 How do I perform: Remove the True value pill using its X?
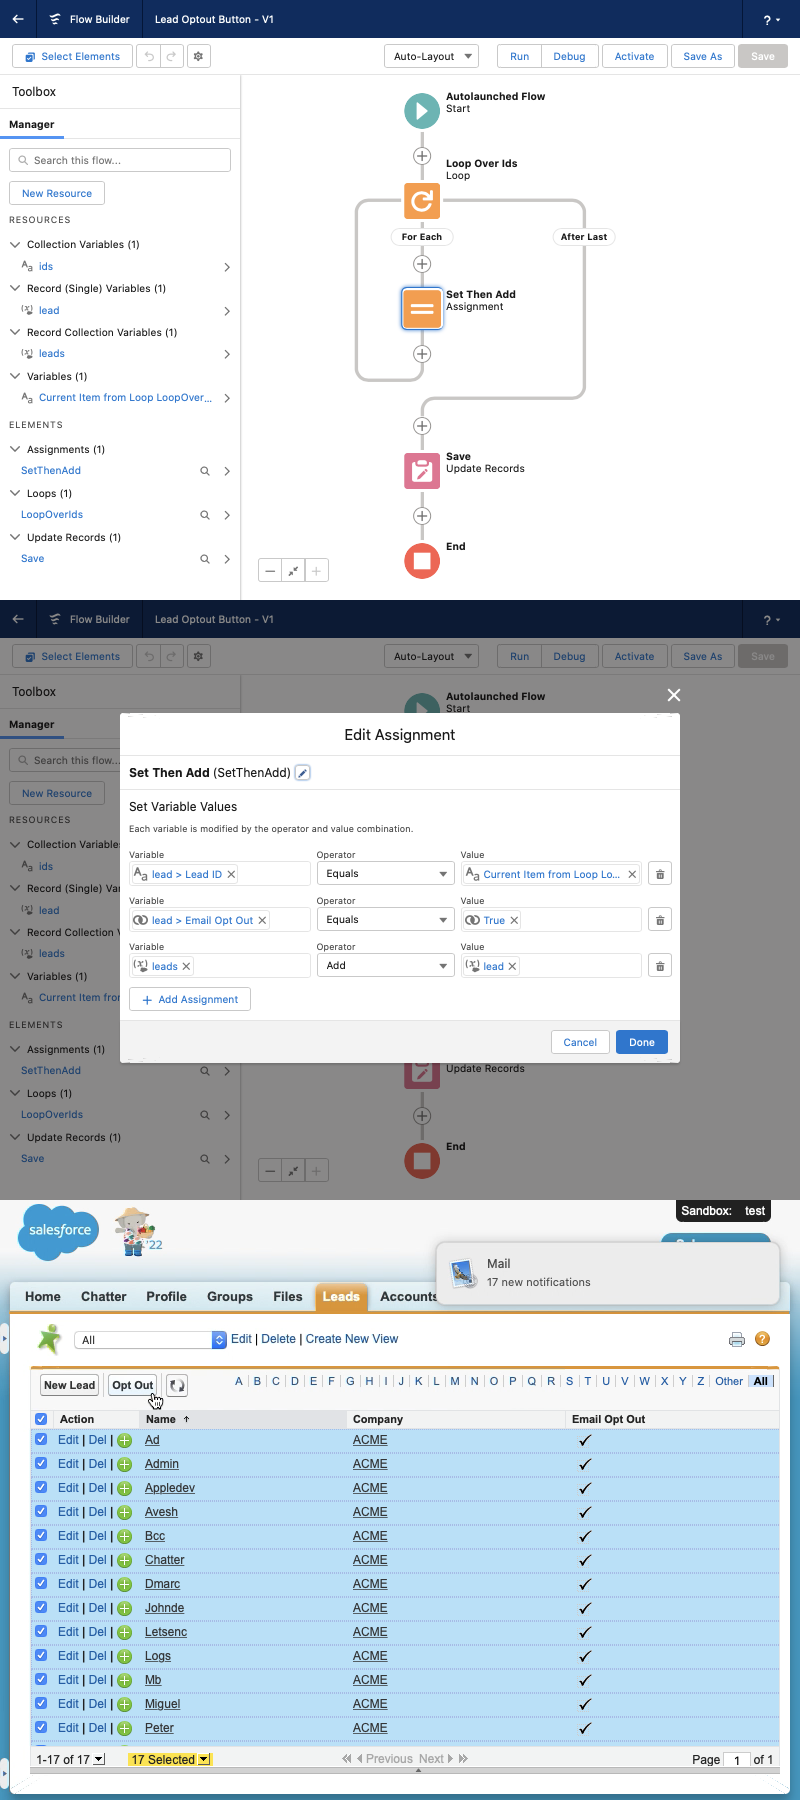coord(514,920)
